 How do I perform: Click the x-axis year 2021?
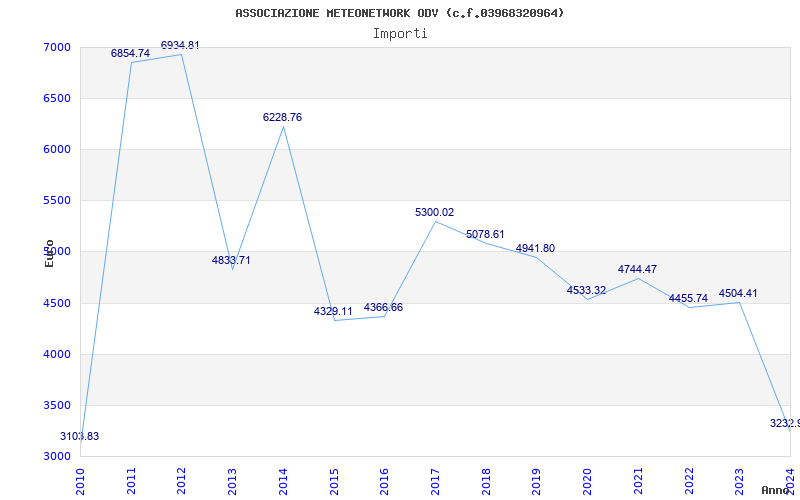pyautogui.click(x=638, y=481)
